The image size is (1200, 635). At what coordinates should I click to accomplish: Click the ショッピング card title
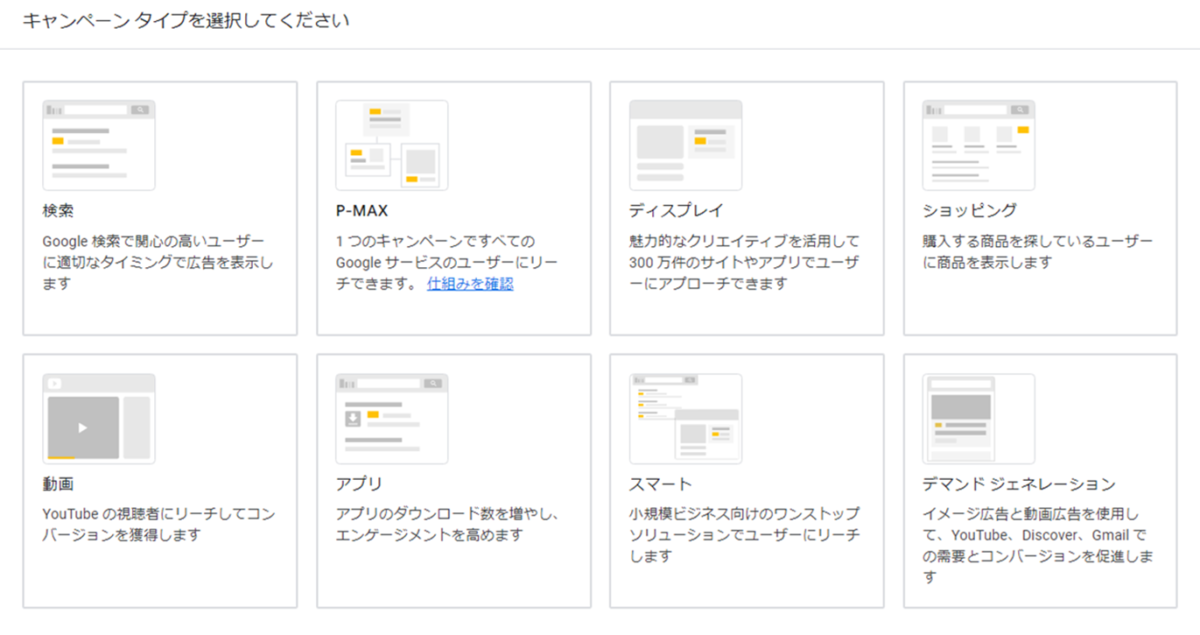tap(970, 211)
